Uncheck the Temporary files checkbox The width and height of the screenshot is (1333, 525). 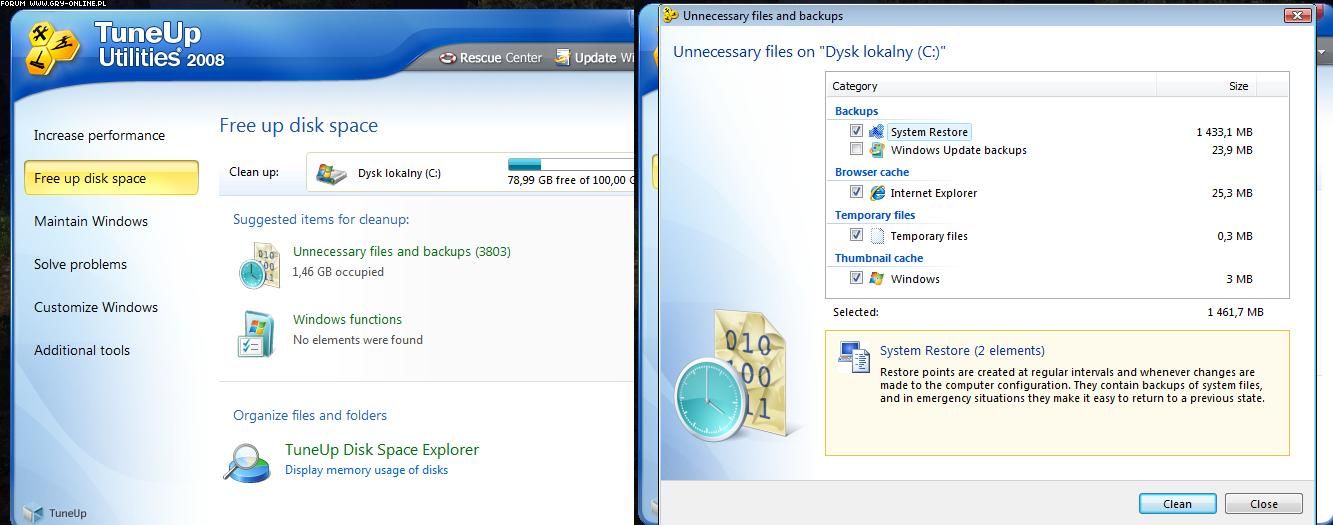click(x=856, y=235)
